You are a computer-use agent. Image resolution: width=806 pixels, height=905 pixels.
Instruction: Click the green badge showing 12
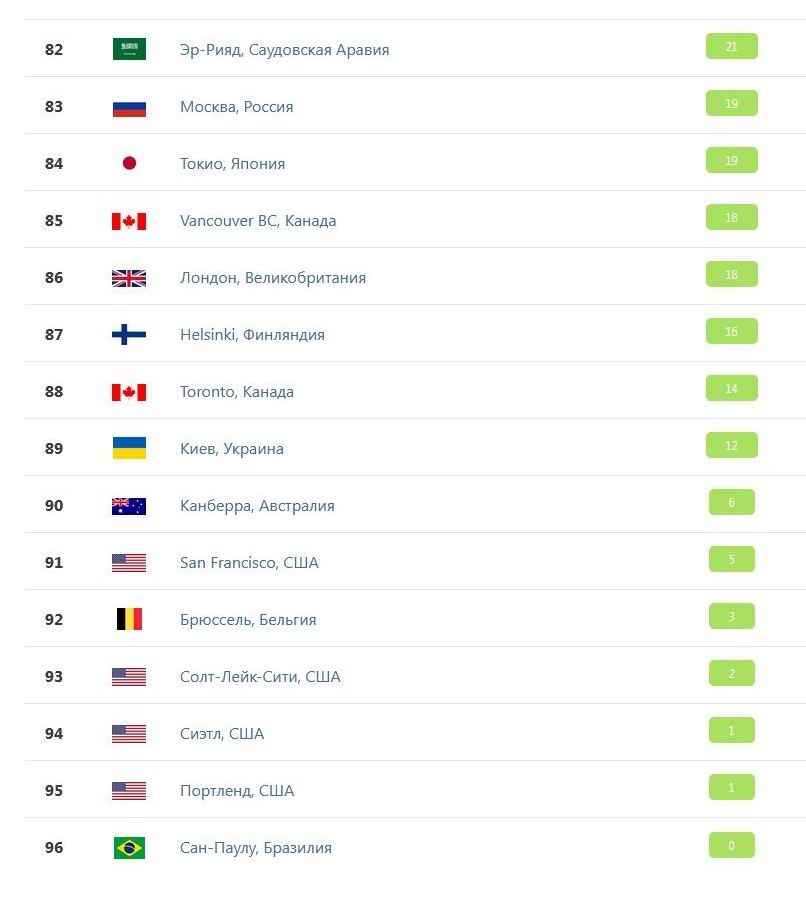(x=731, y=446)
